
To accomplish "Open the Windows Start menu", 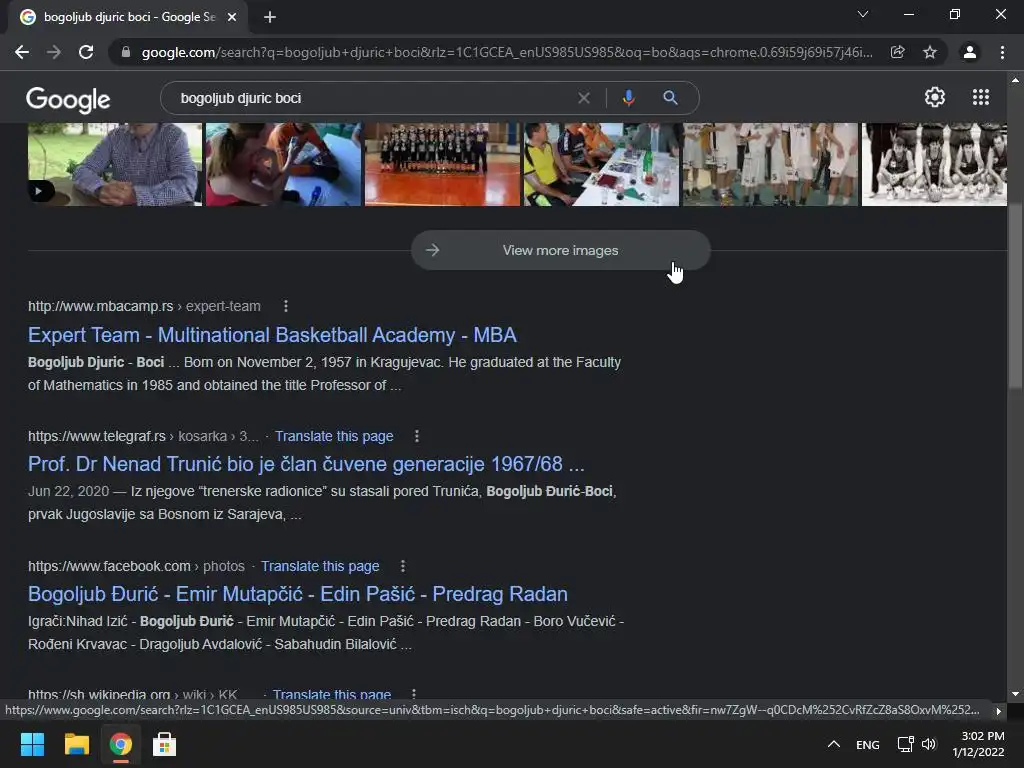I will tap(32, 744).
